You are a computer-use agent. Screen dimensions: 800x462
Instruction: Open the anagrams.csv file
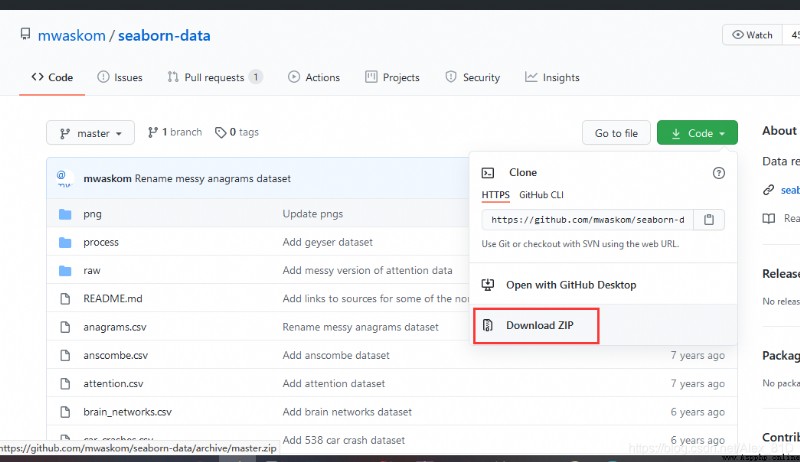point(115,327)
